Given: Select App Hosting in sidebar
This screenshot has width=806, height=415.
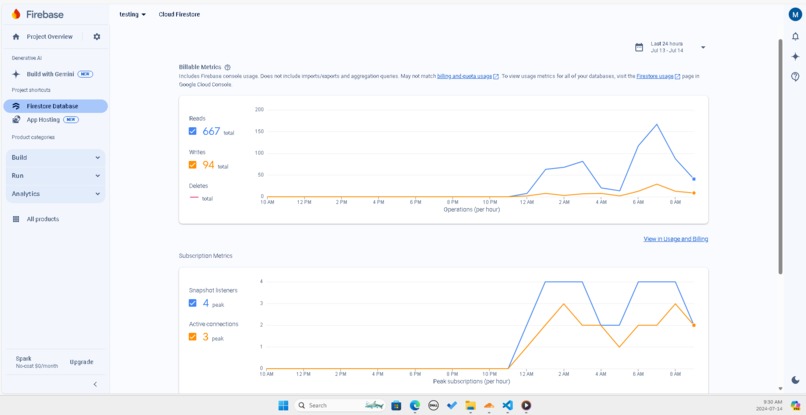Looking at the screenshot, I should (56, 120).
